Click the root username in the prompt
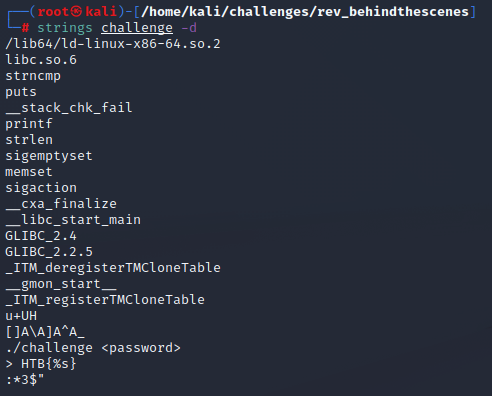492x396 pixels. (53, 12)
